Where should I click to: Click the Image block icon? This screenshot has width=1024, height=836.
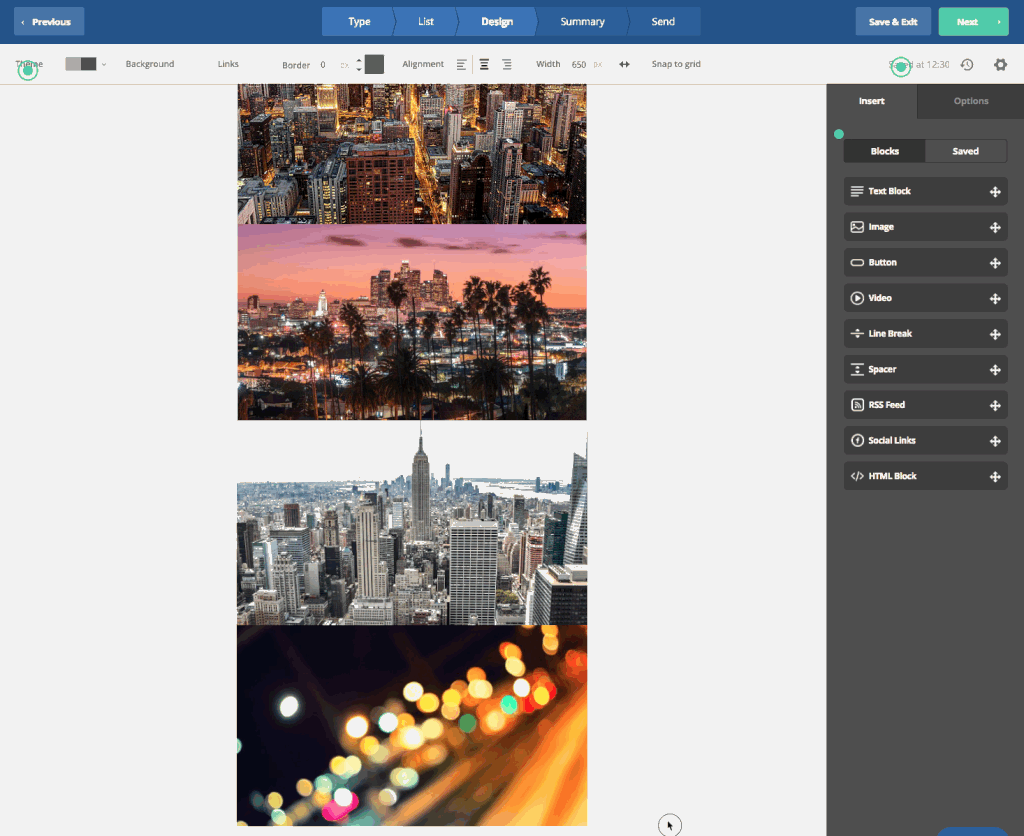pos(857,227)
